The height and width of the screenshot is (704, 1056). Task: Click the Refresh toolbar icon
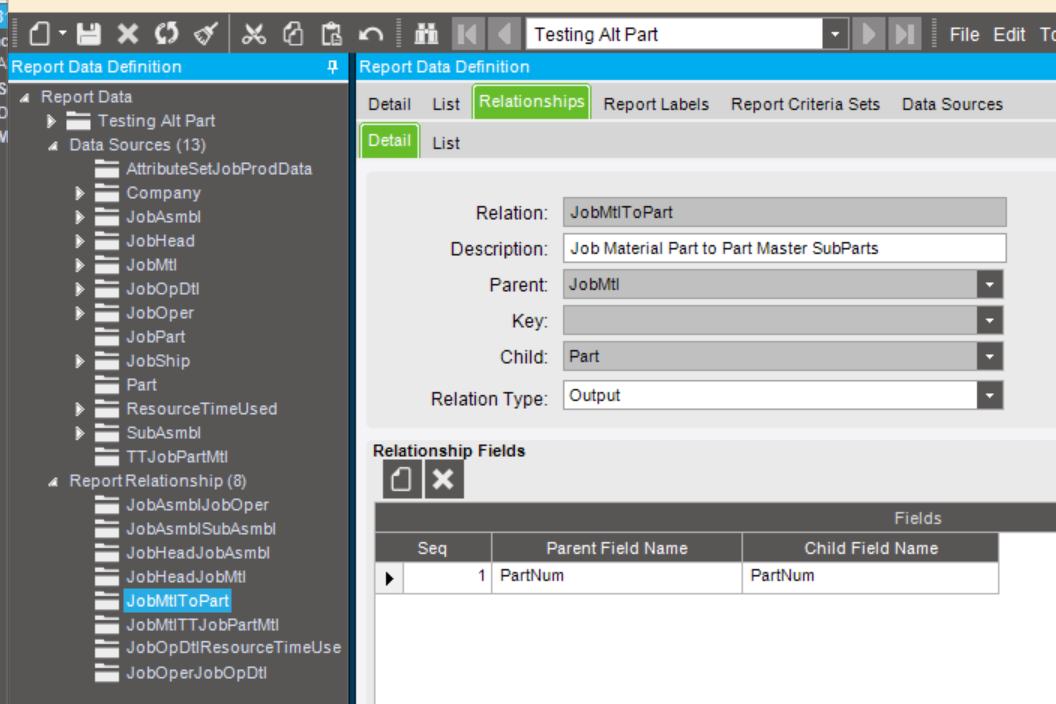[x=166, y=34]
